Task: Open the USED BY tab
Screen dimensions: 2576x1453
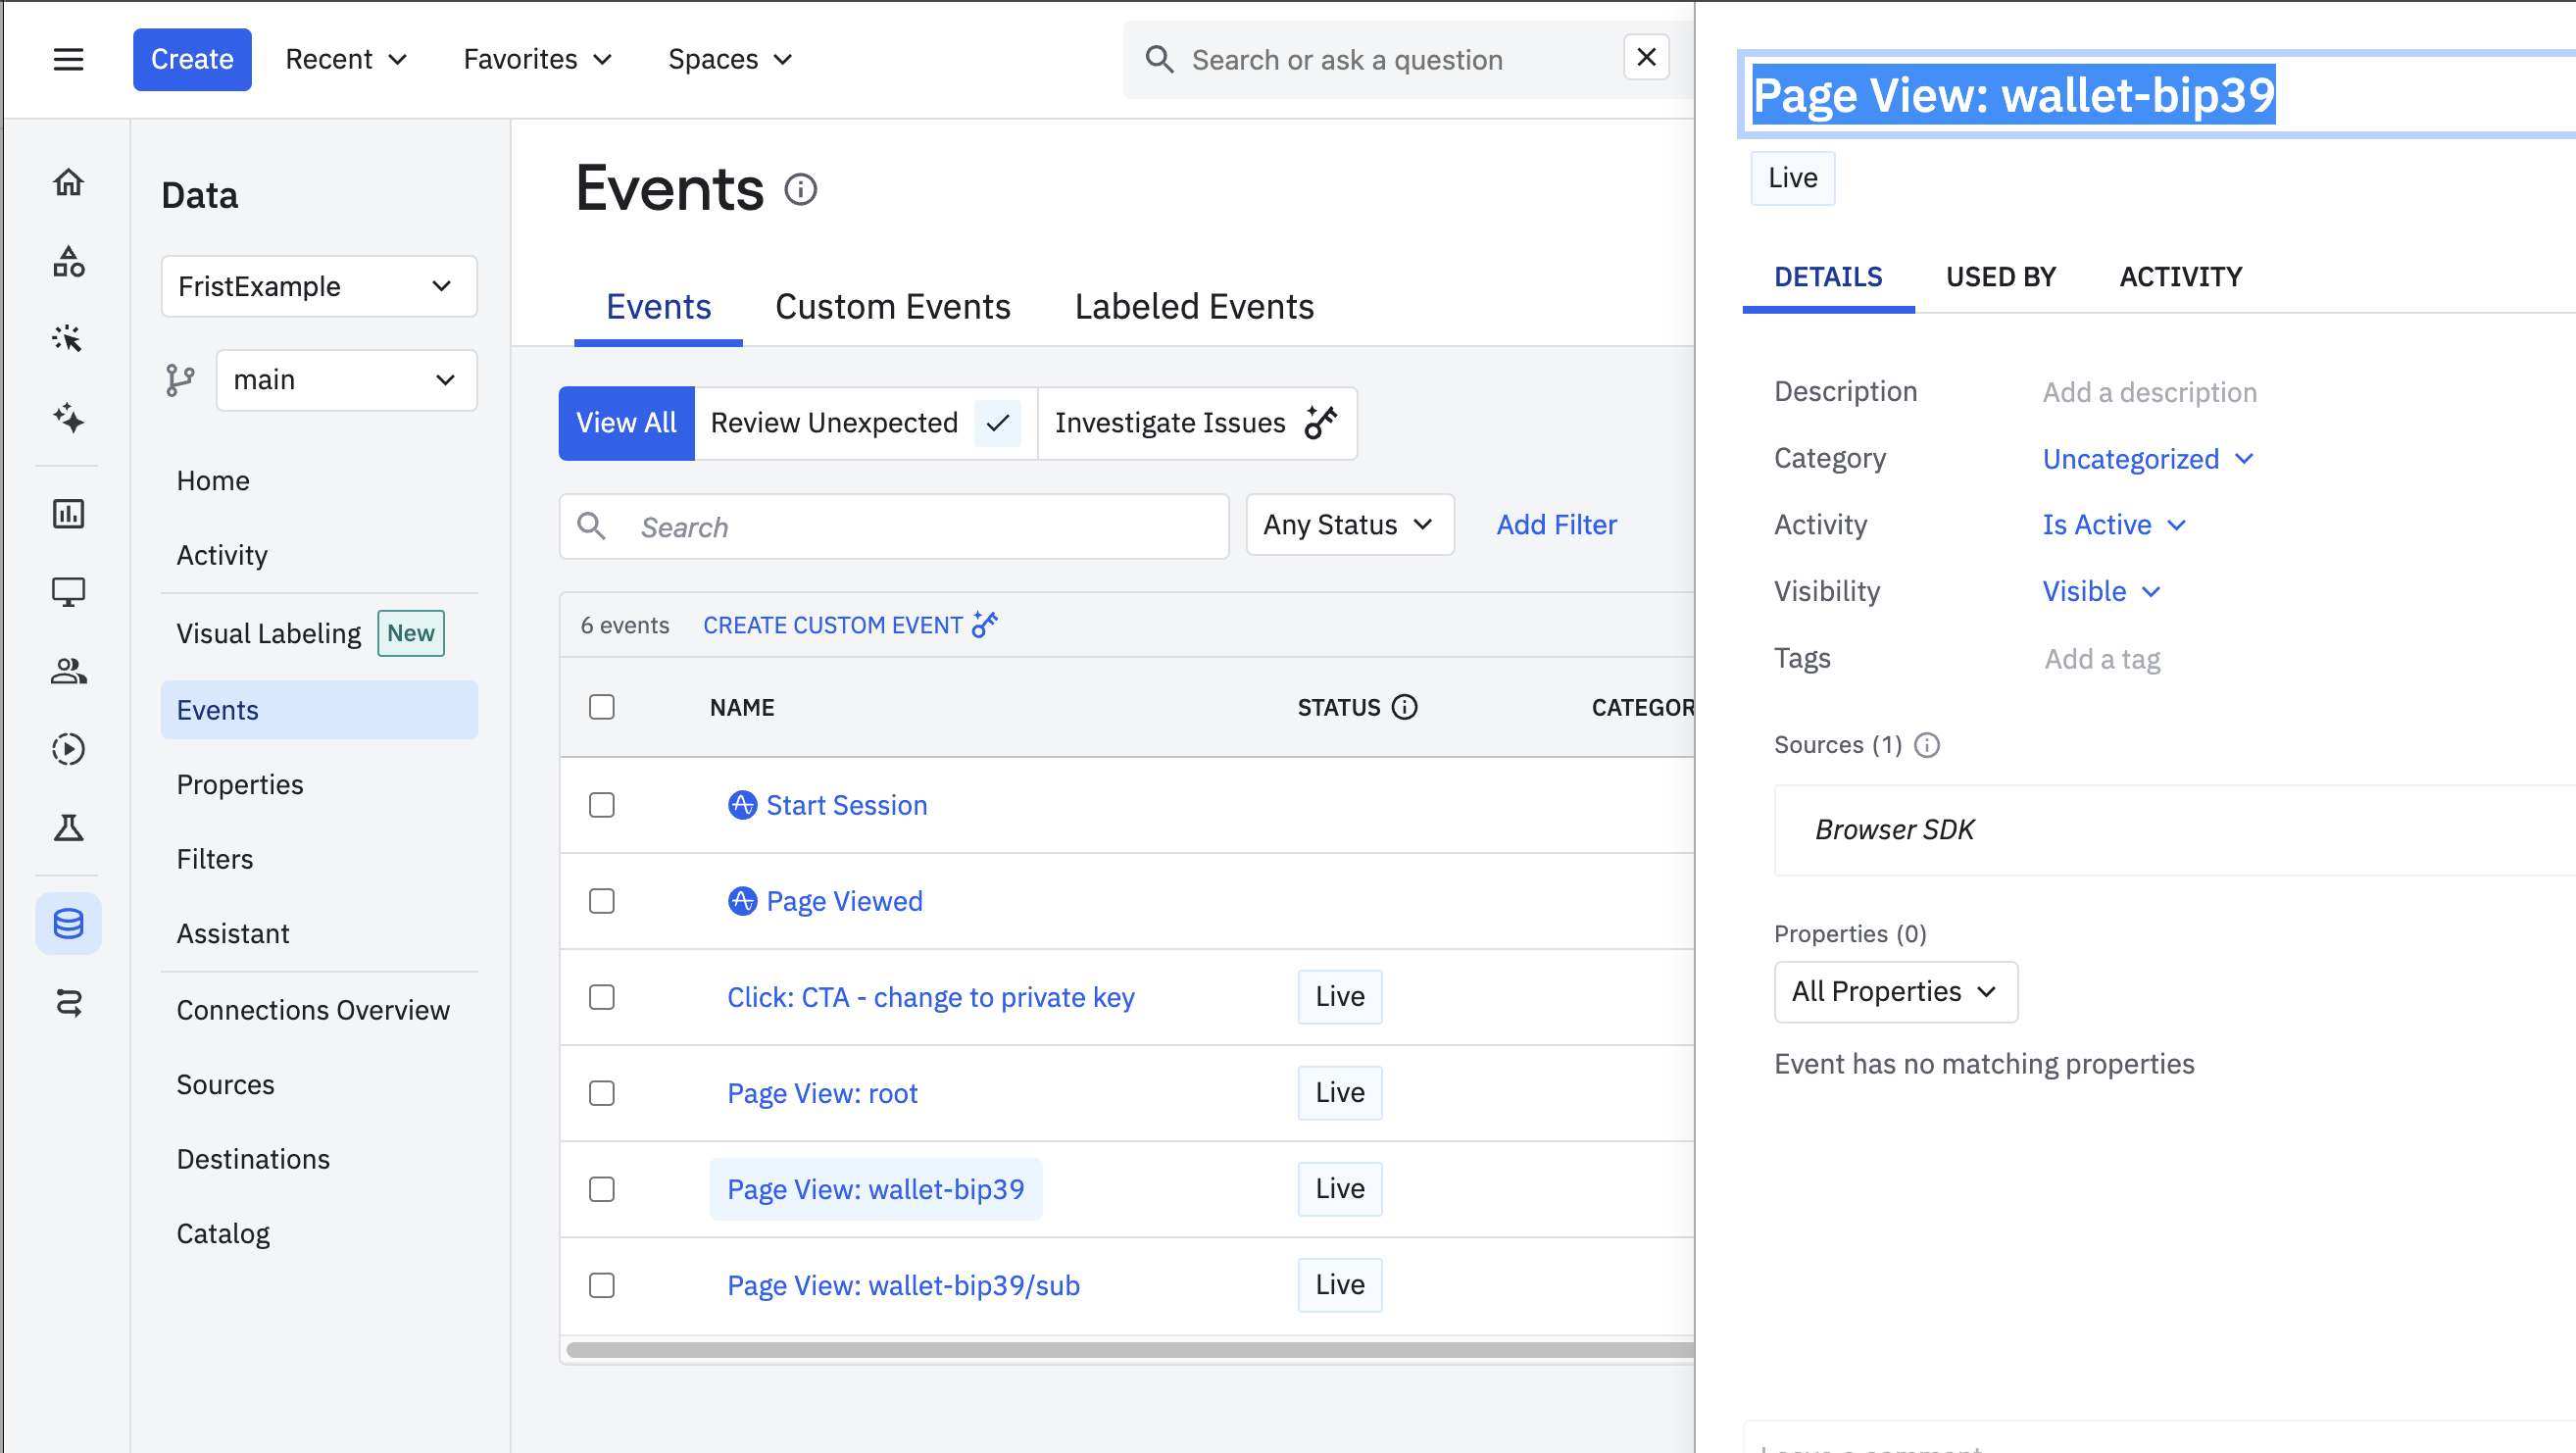Action: 2000,277
